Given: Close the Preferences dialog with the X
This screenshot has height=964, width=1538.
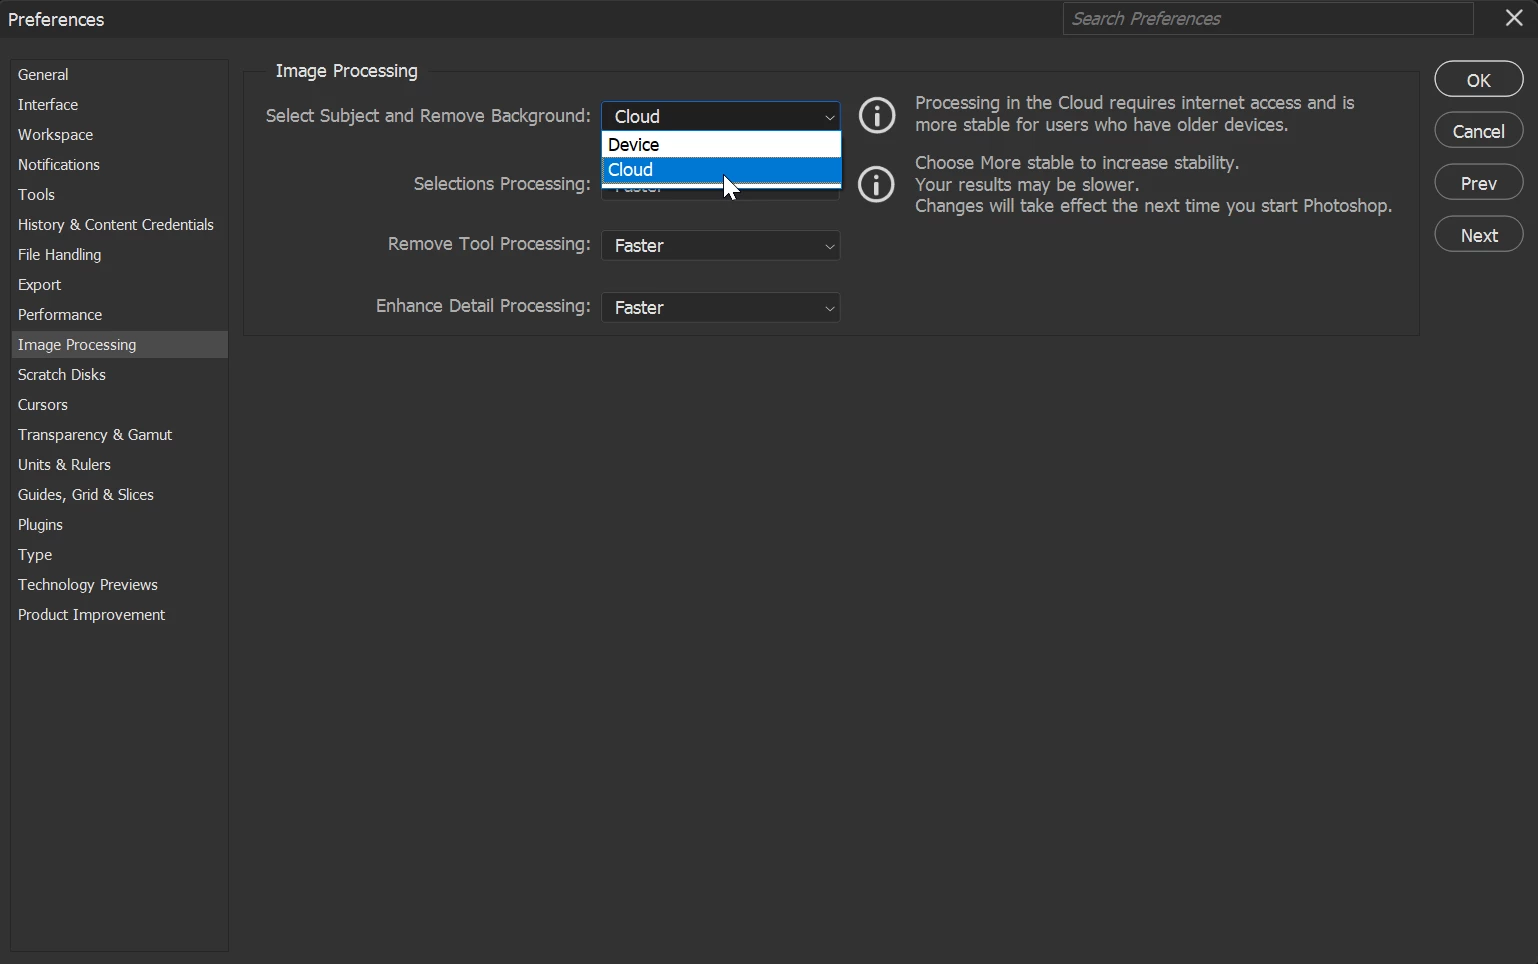Looking at the screenshot, I should tap(1514, 18).
